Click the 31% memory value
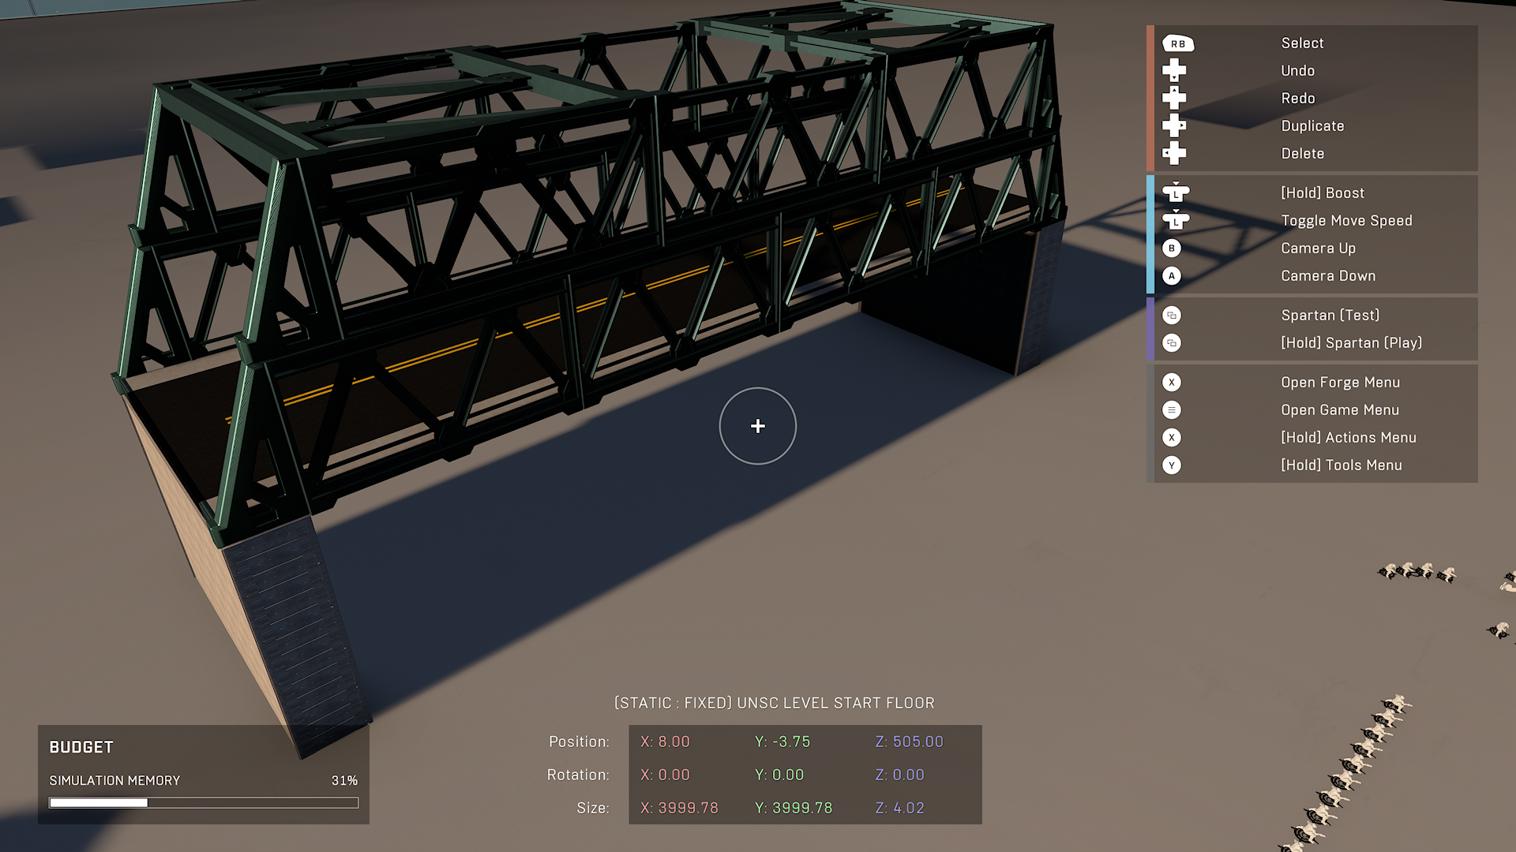 [344, 780]
